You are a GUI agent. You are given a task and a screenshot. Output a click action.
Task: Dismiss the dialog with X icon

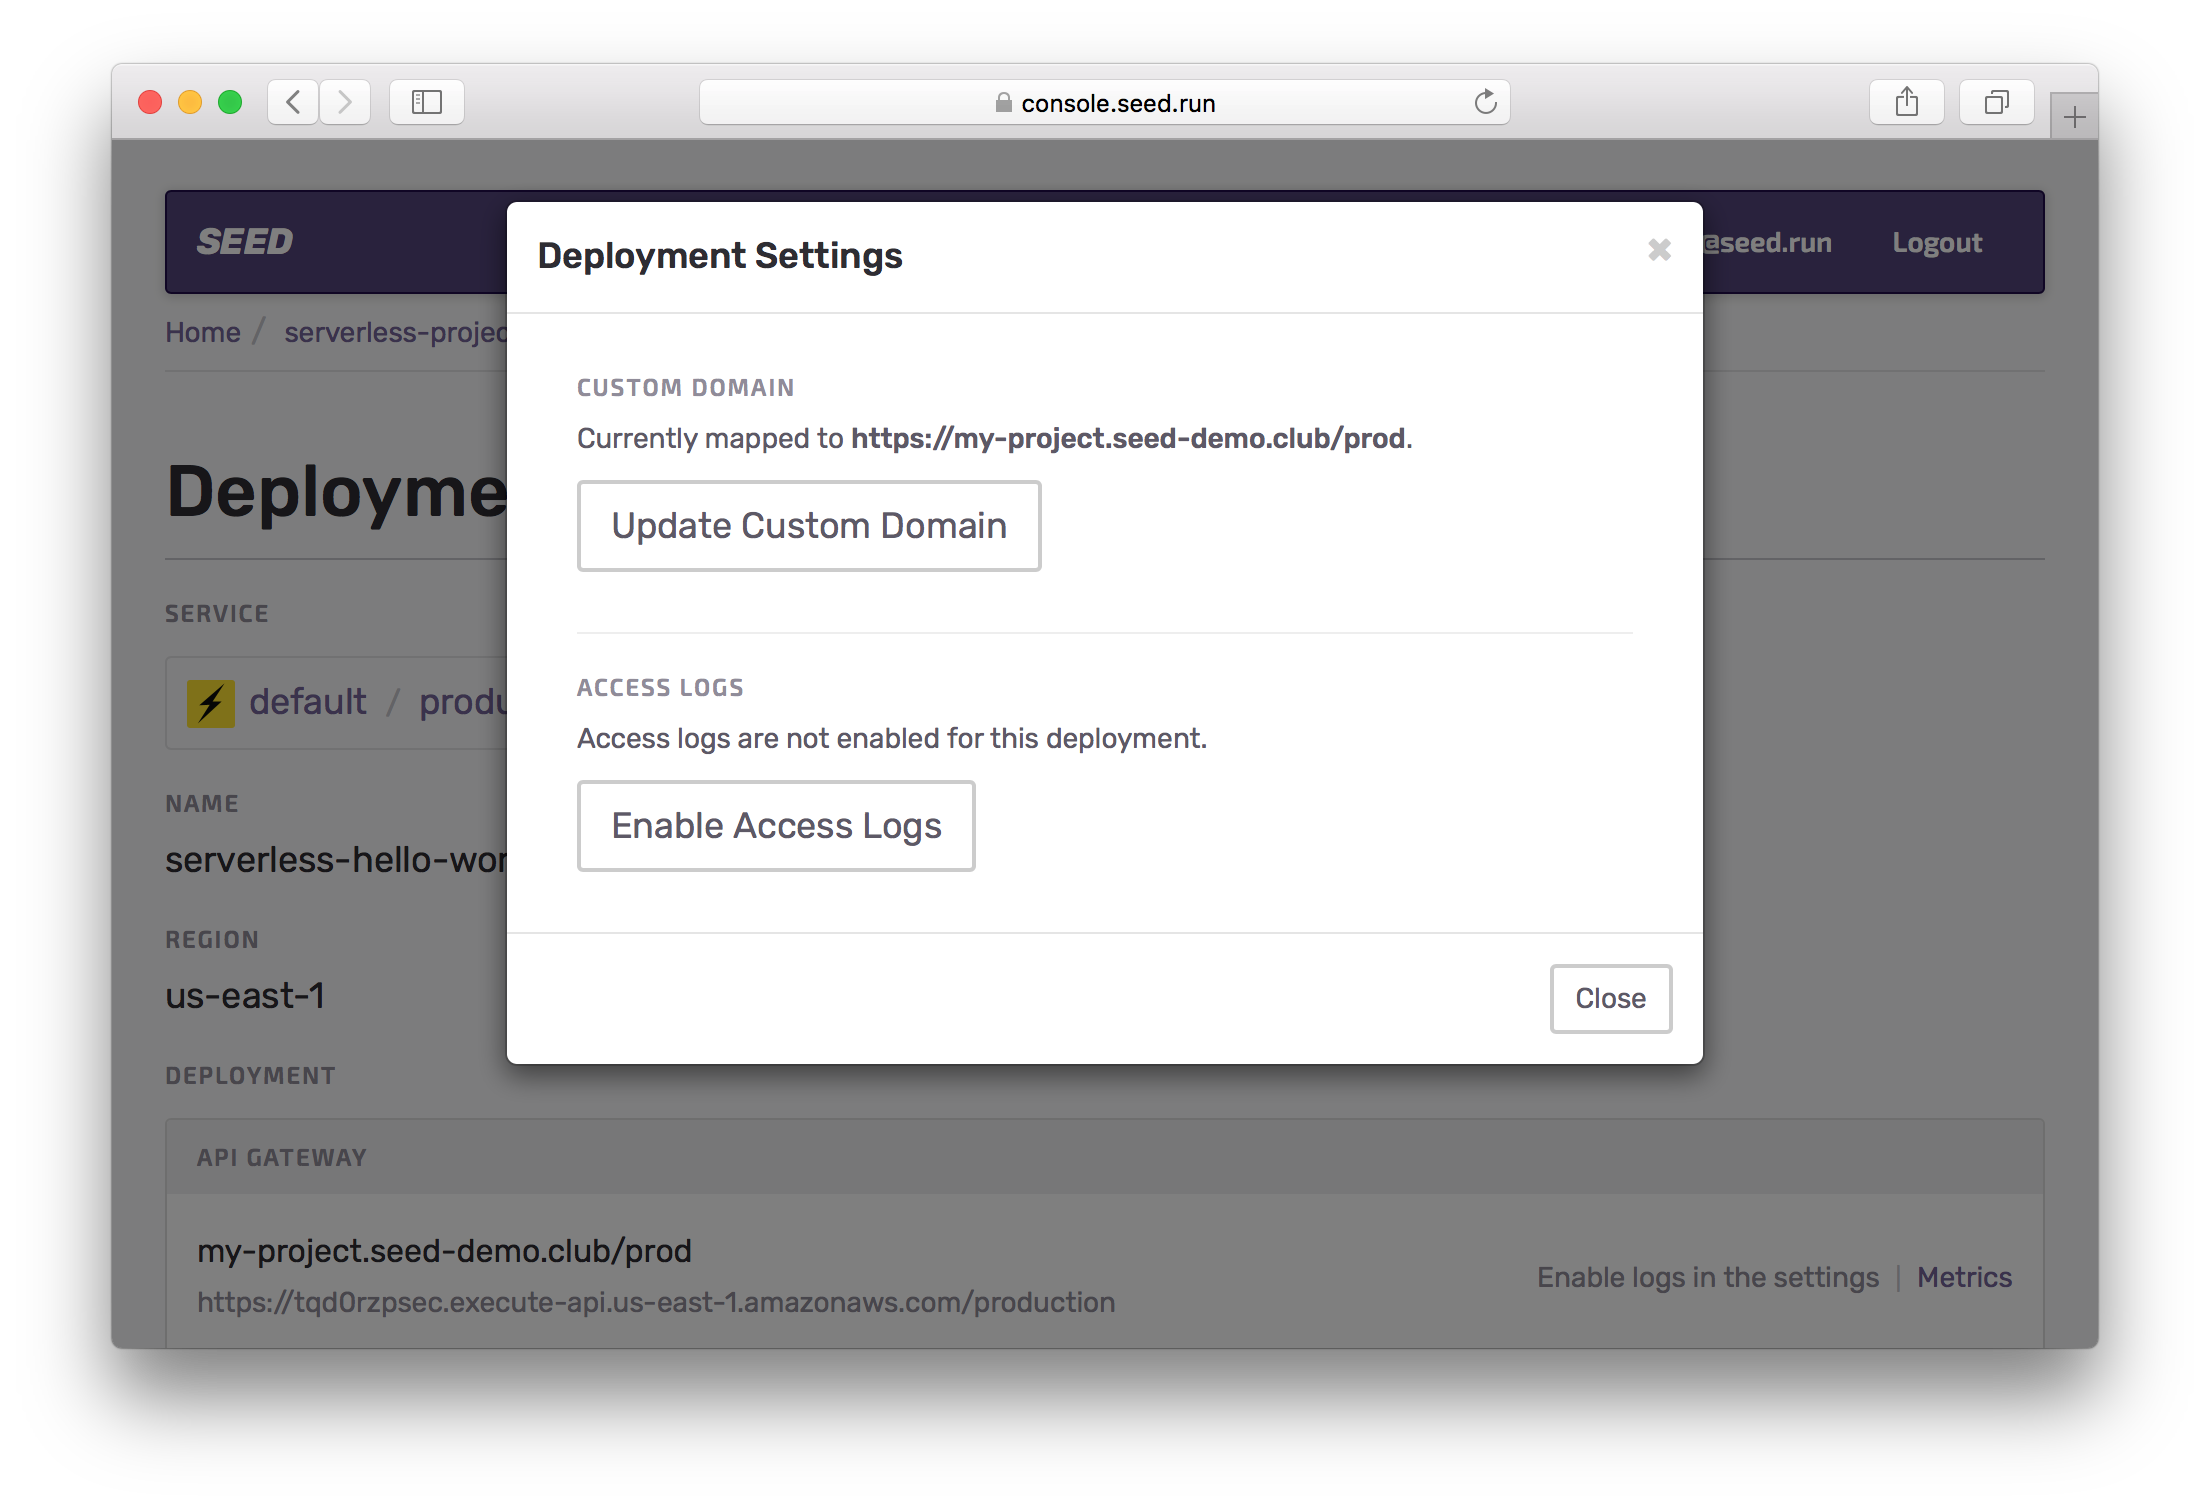(1659, 250)
